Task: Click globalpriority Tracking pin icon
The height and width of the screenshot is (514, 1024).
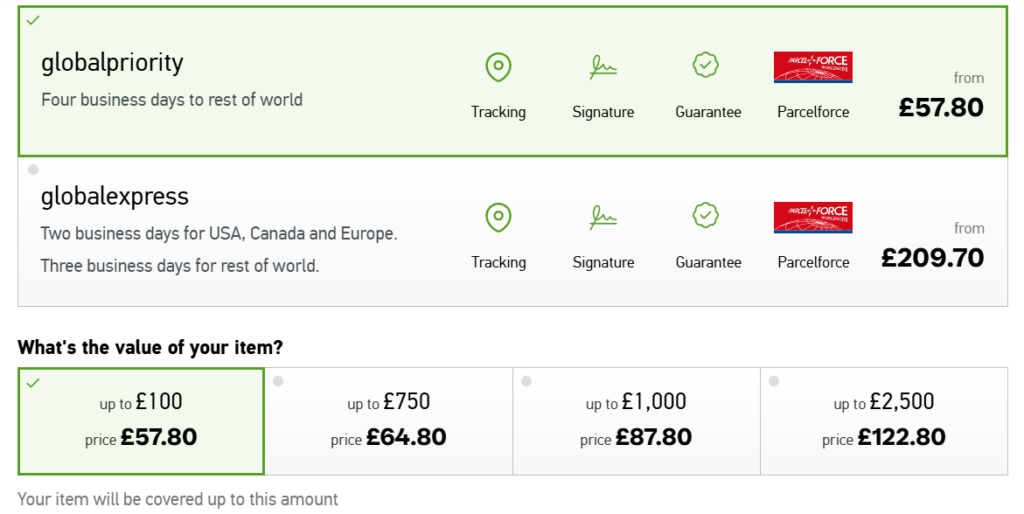Action: [498, 68]
